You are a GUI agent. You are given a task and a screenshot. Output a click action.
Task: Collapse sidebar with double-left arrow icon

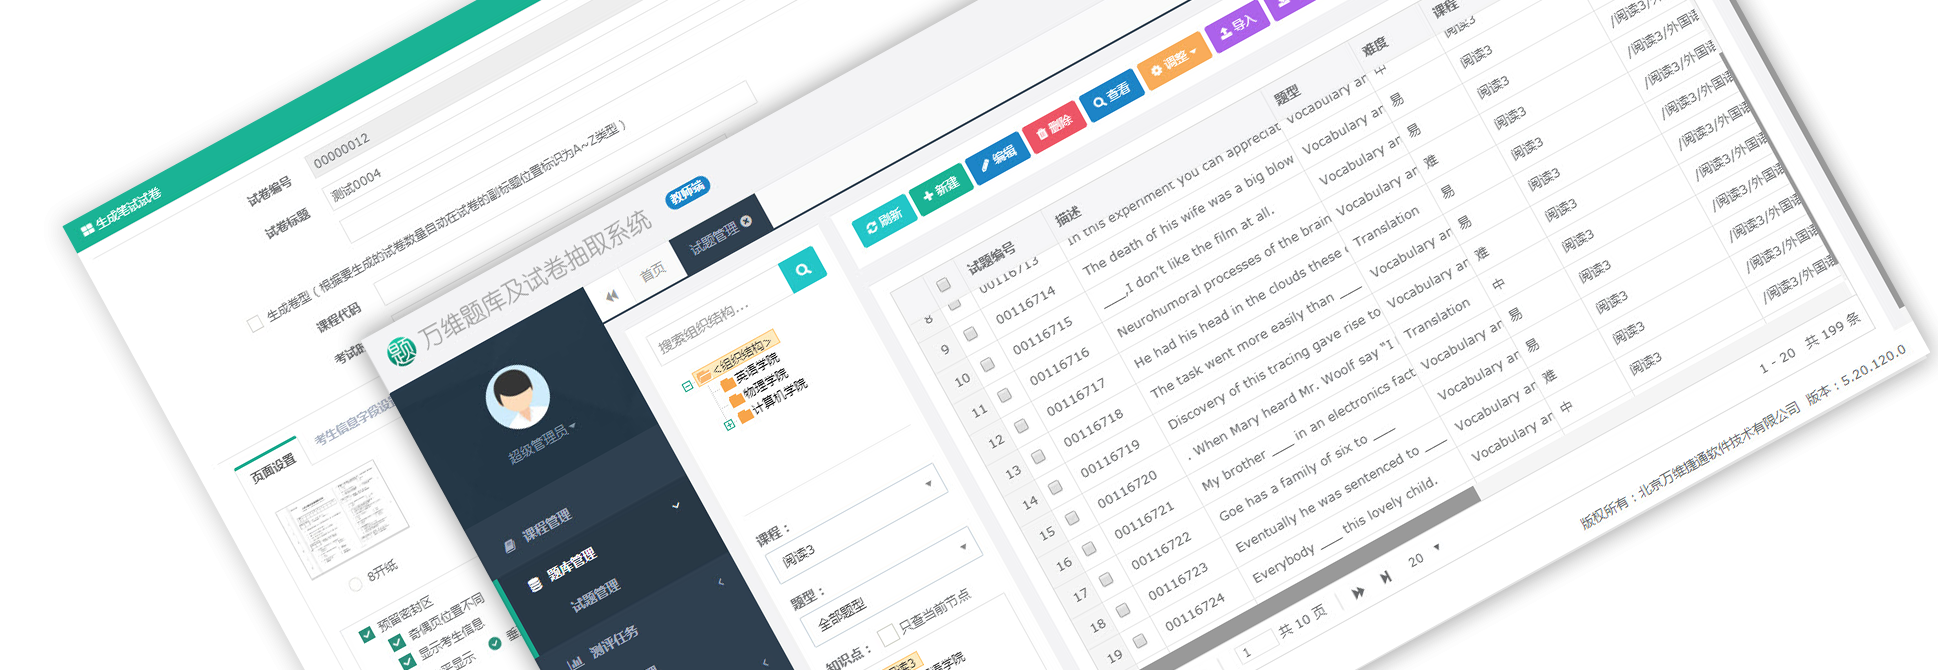pyautogui.click(x=612, y=295)
